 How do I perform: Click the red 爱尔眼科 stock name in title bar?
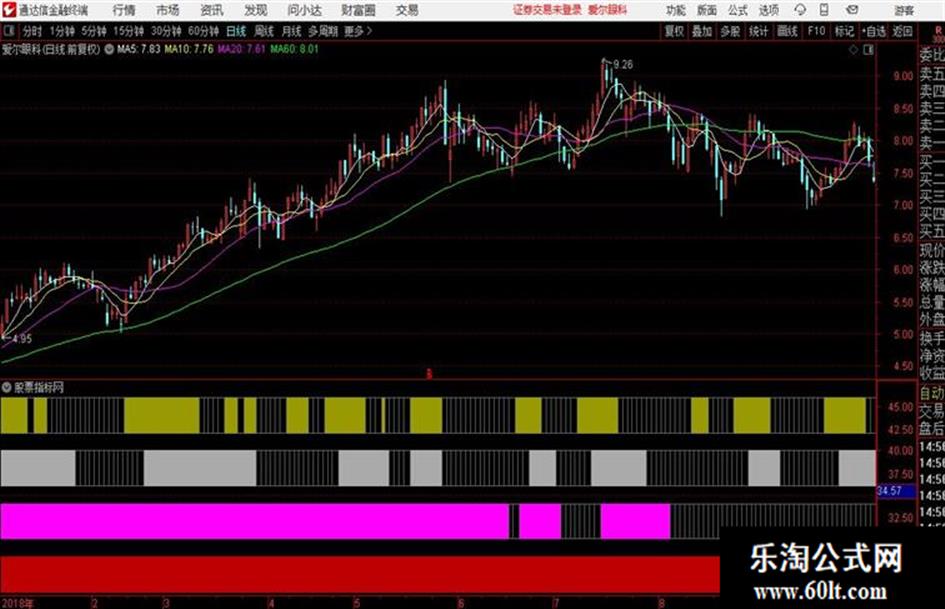[x=608, y=10]
